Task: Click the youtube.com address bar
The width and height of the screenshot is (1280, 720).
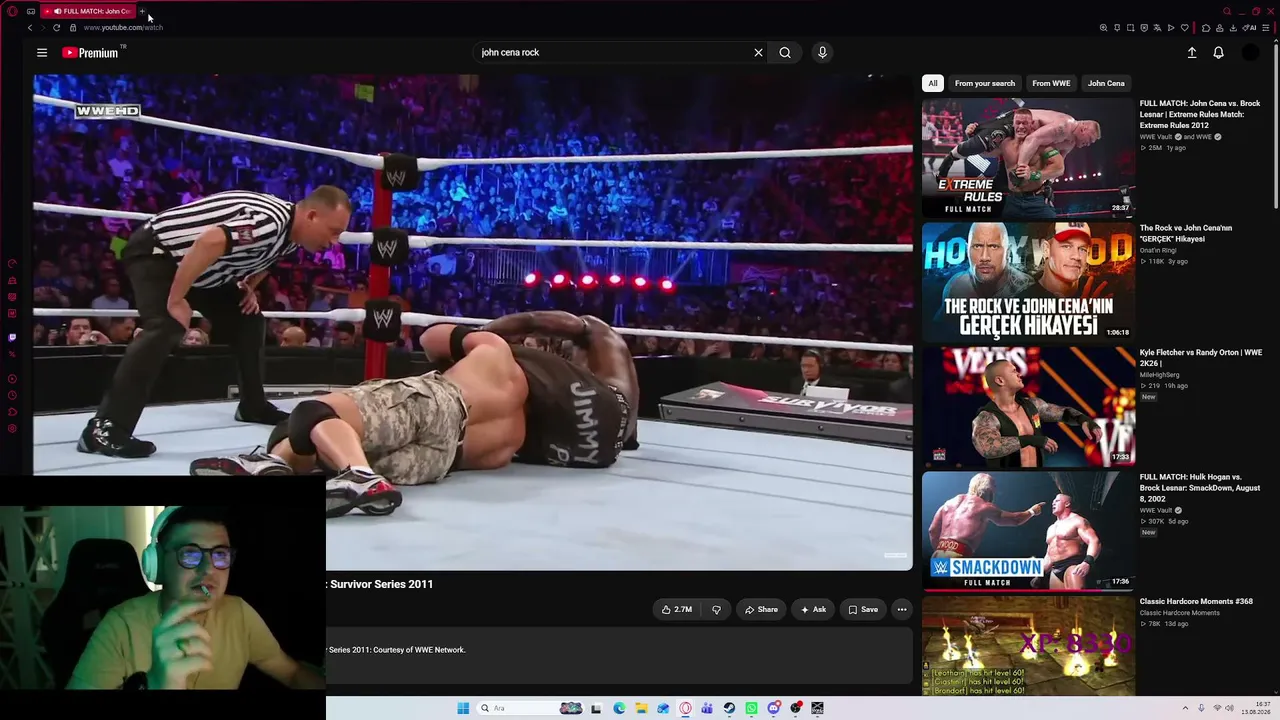Action: pyautogui.click(x=123, y=28)
